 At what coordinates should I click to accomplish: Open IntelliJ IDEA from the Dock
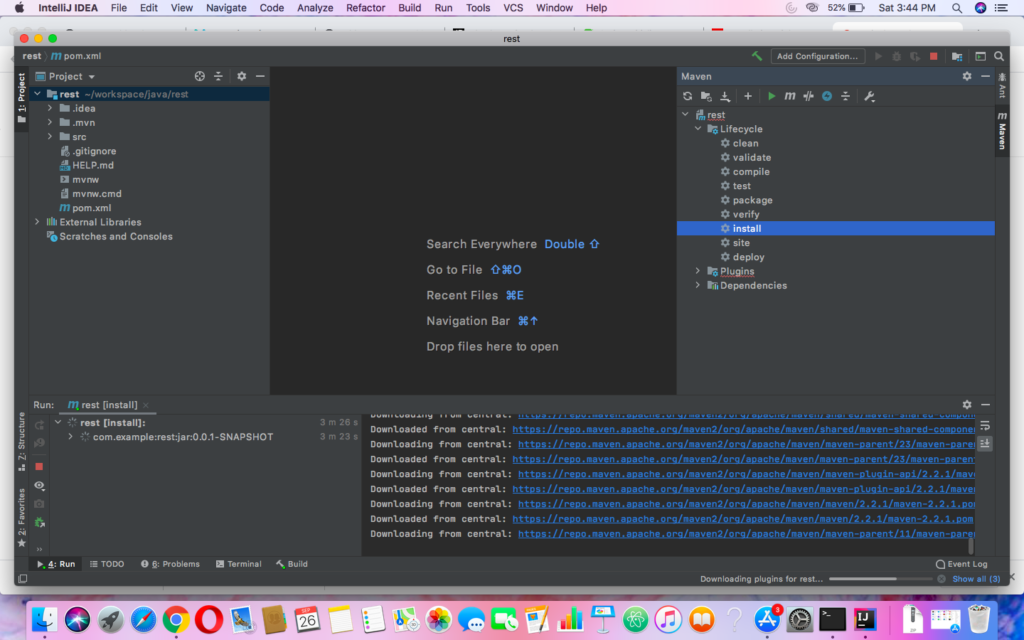[865, 619]
